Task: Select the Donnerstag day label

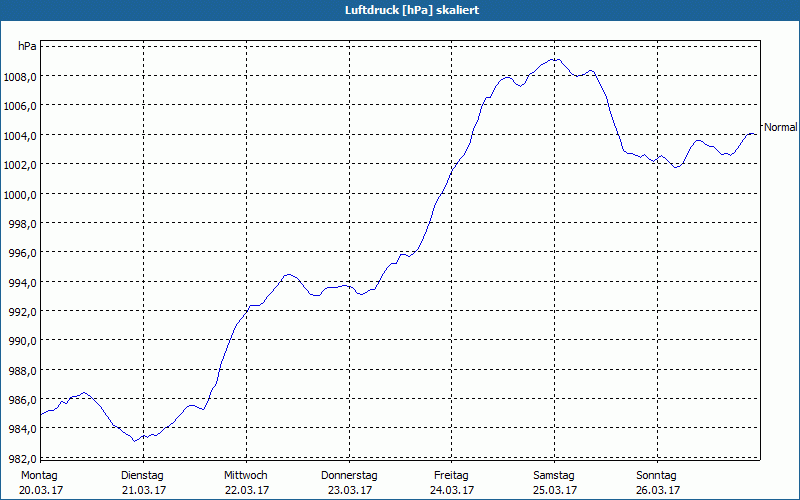Action: [349, 476]
